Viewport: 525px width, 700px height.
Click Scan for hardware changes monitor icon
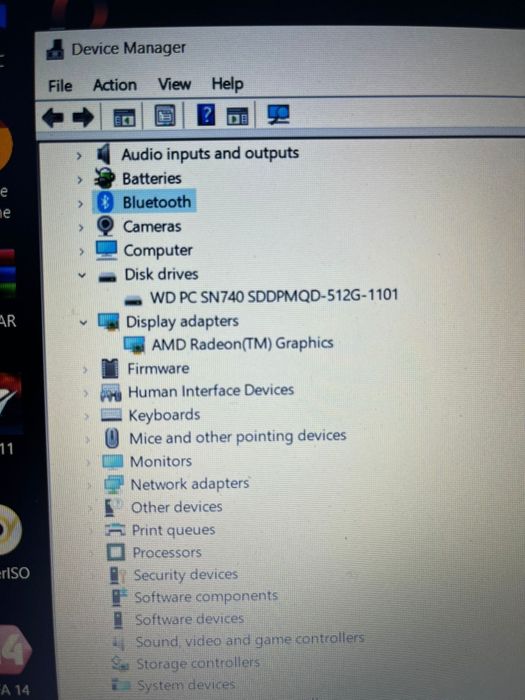(279, 115)
